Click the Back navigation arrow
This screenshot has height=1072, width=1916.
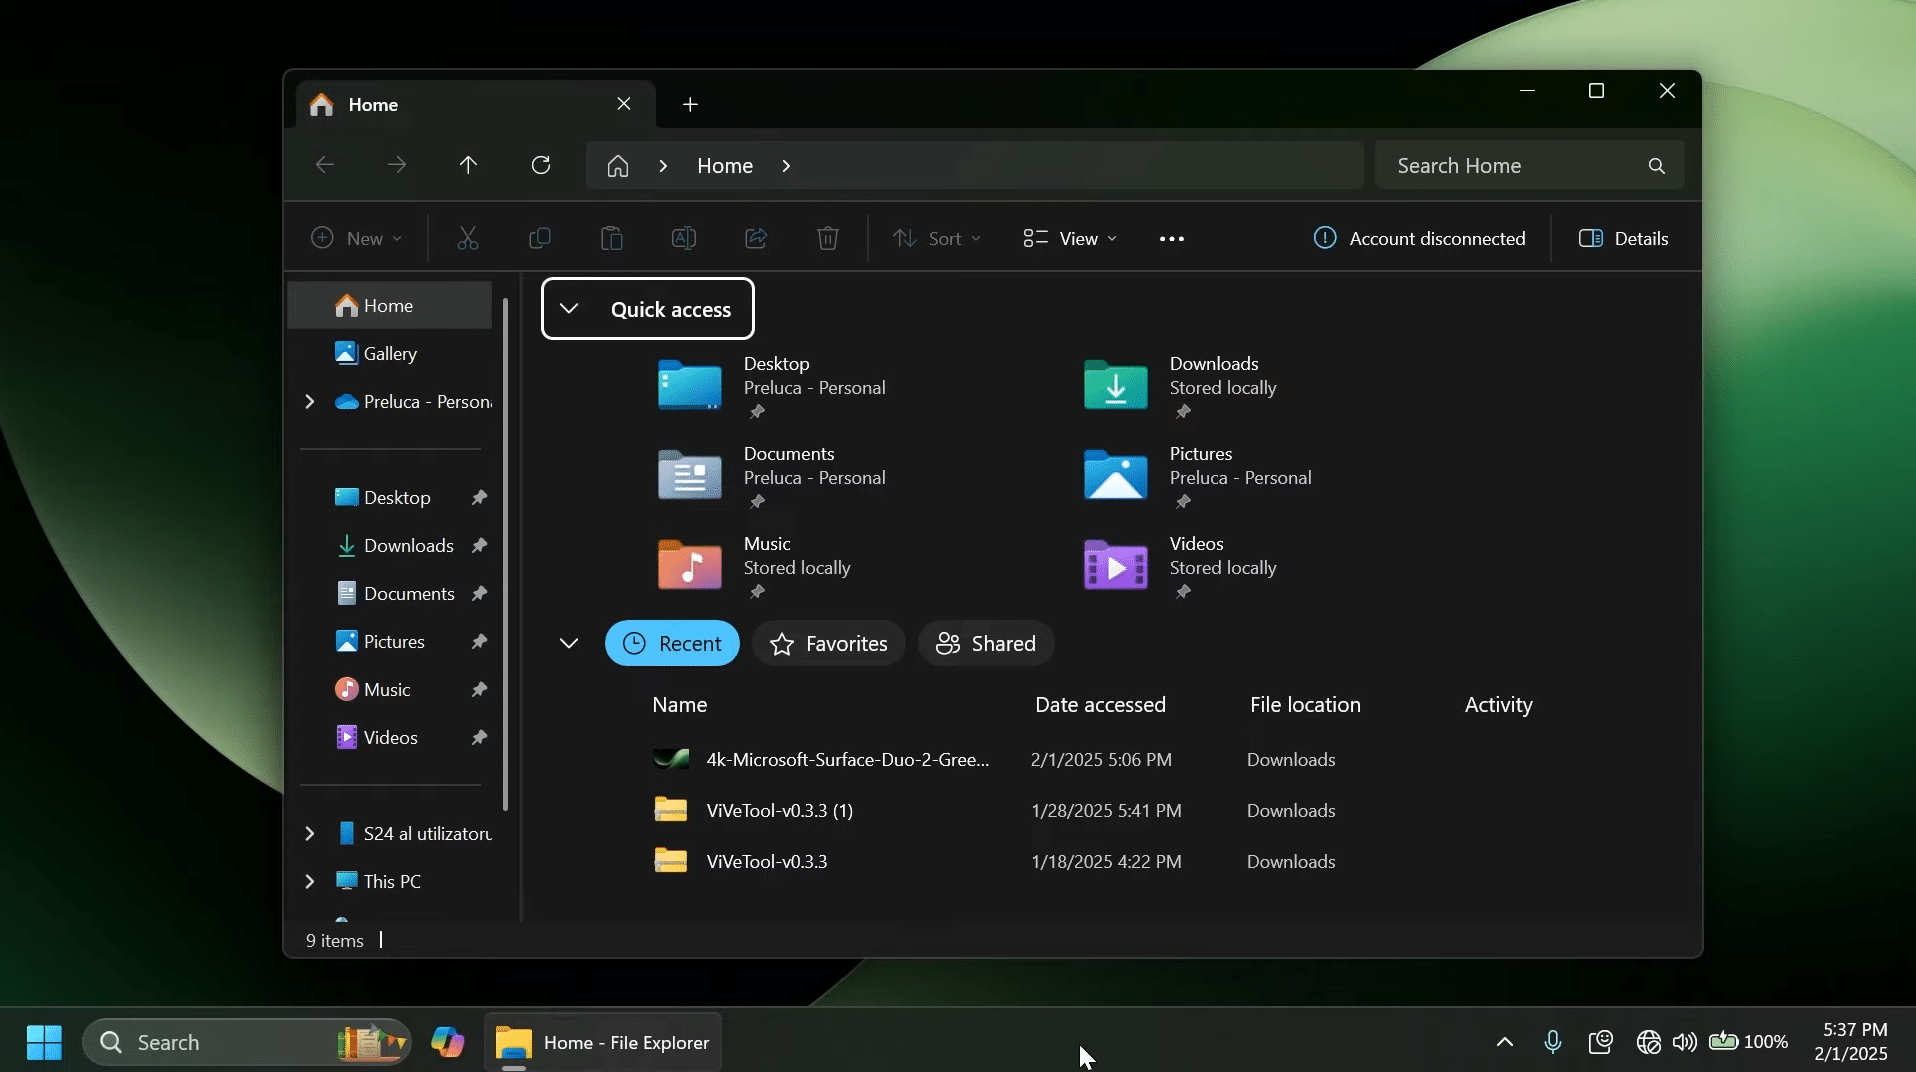[x=324, y=165]
